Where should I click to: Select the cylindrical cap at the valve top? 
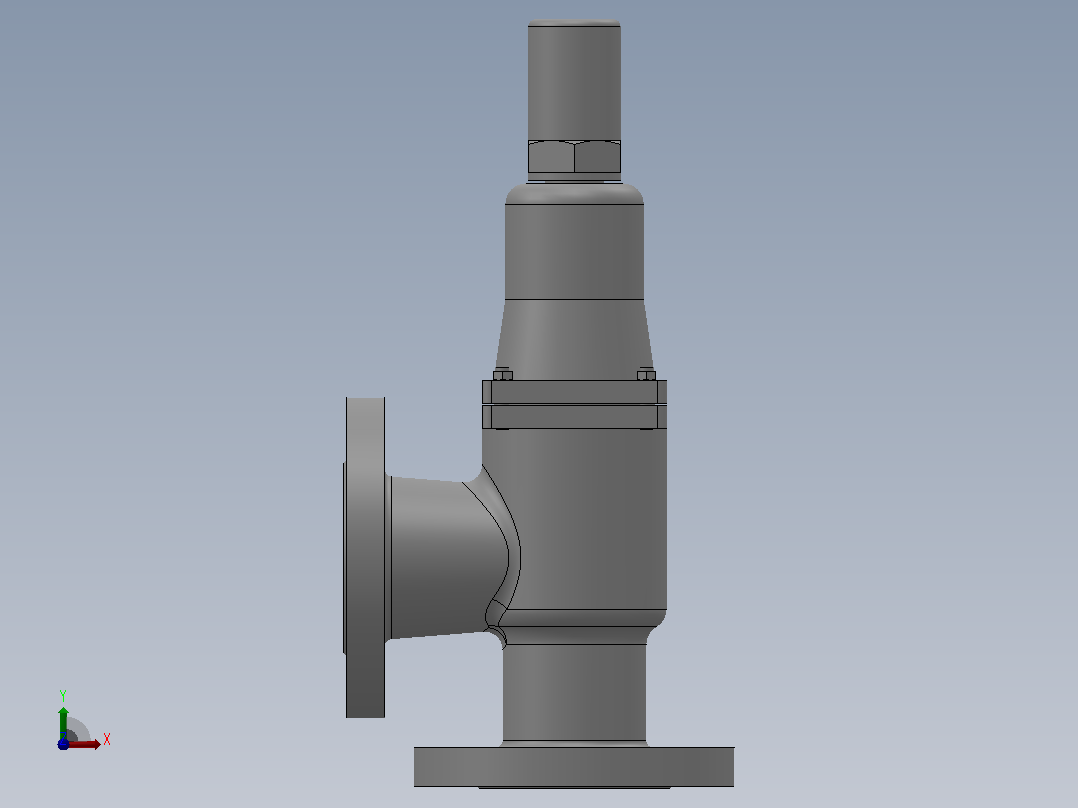(574, 80)
